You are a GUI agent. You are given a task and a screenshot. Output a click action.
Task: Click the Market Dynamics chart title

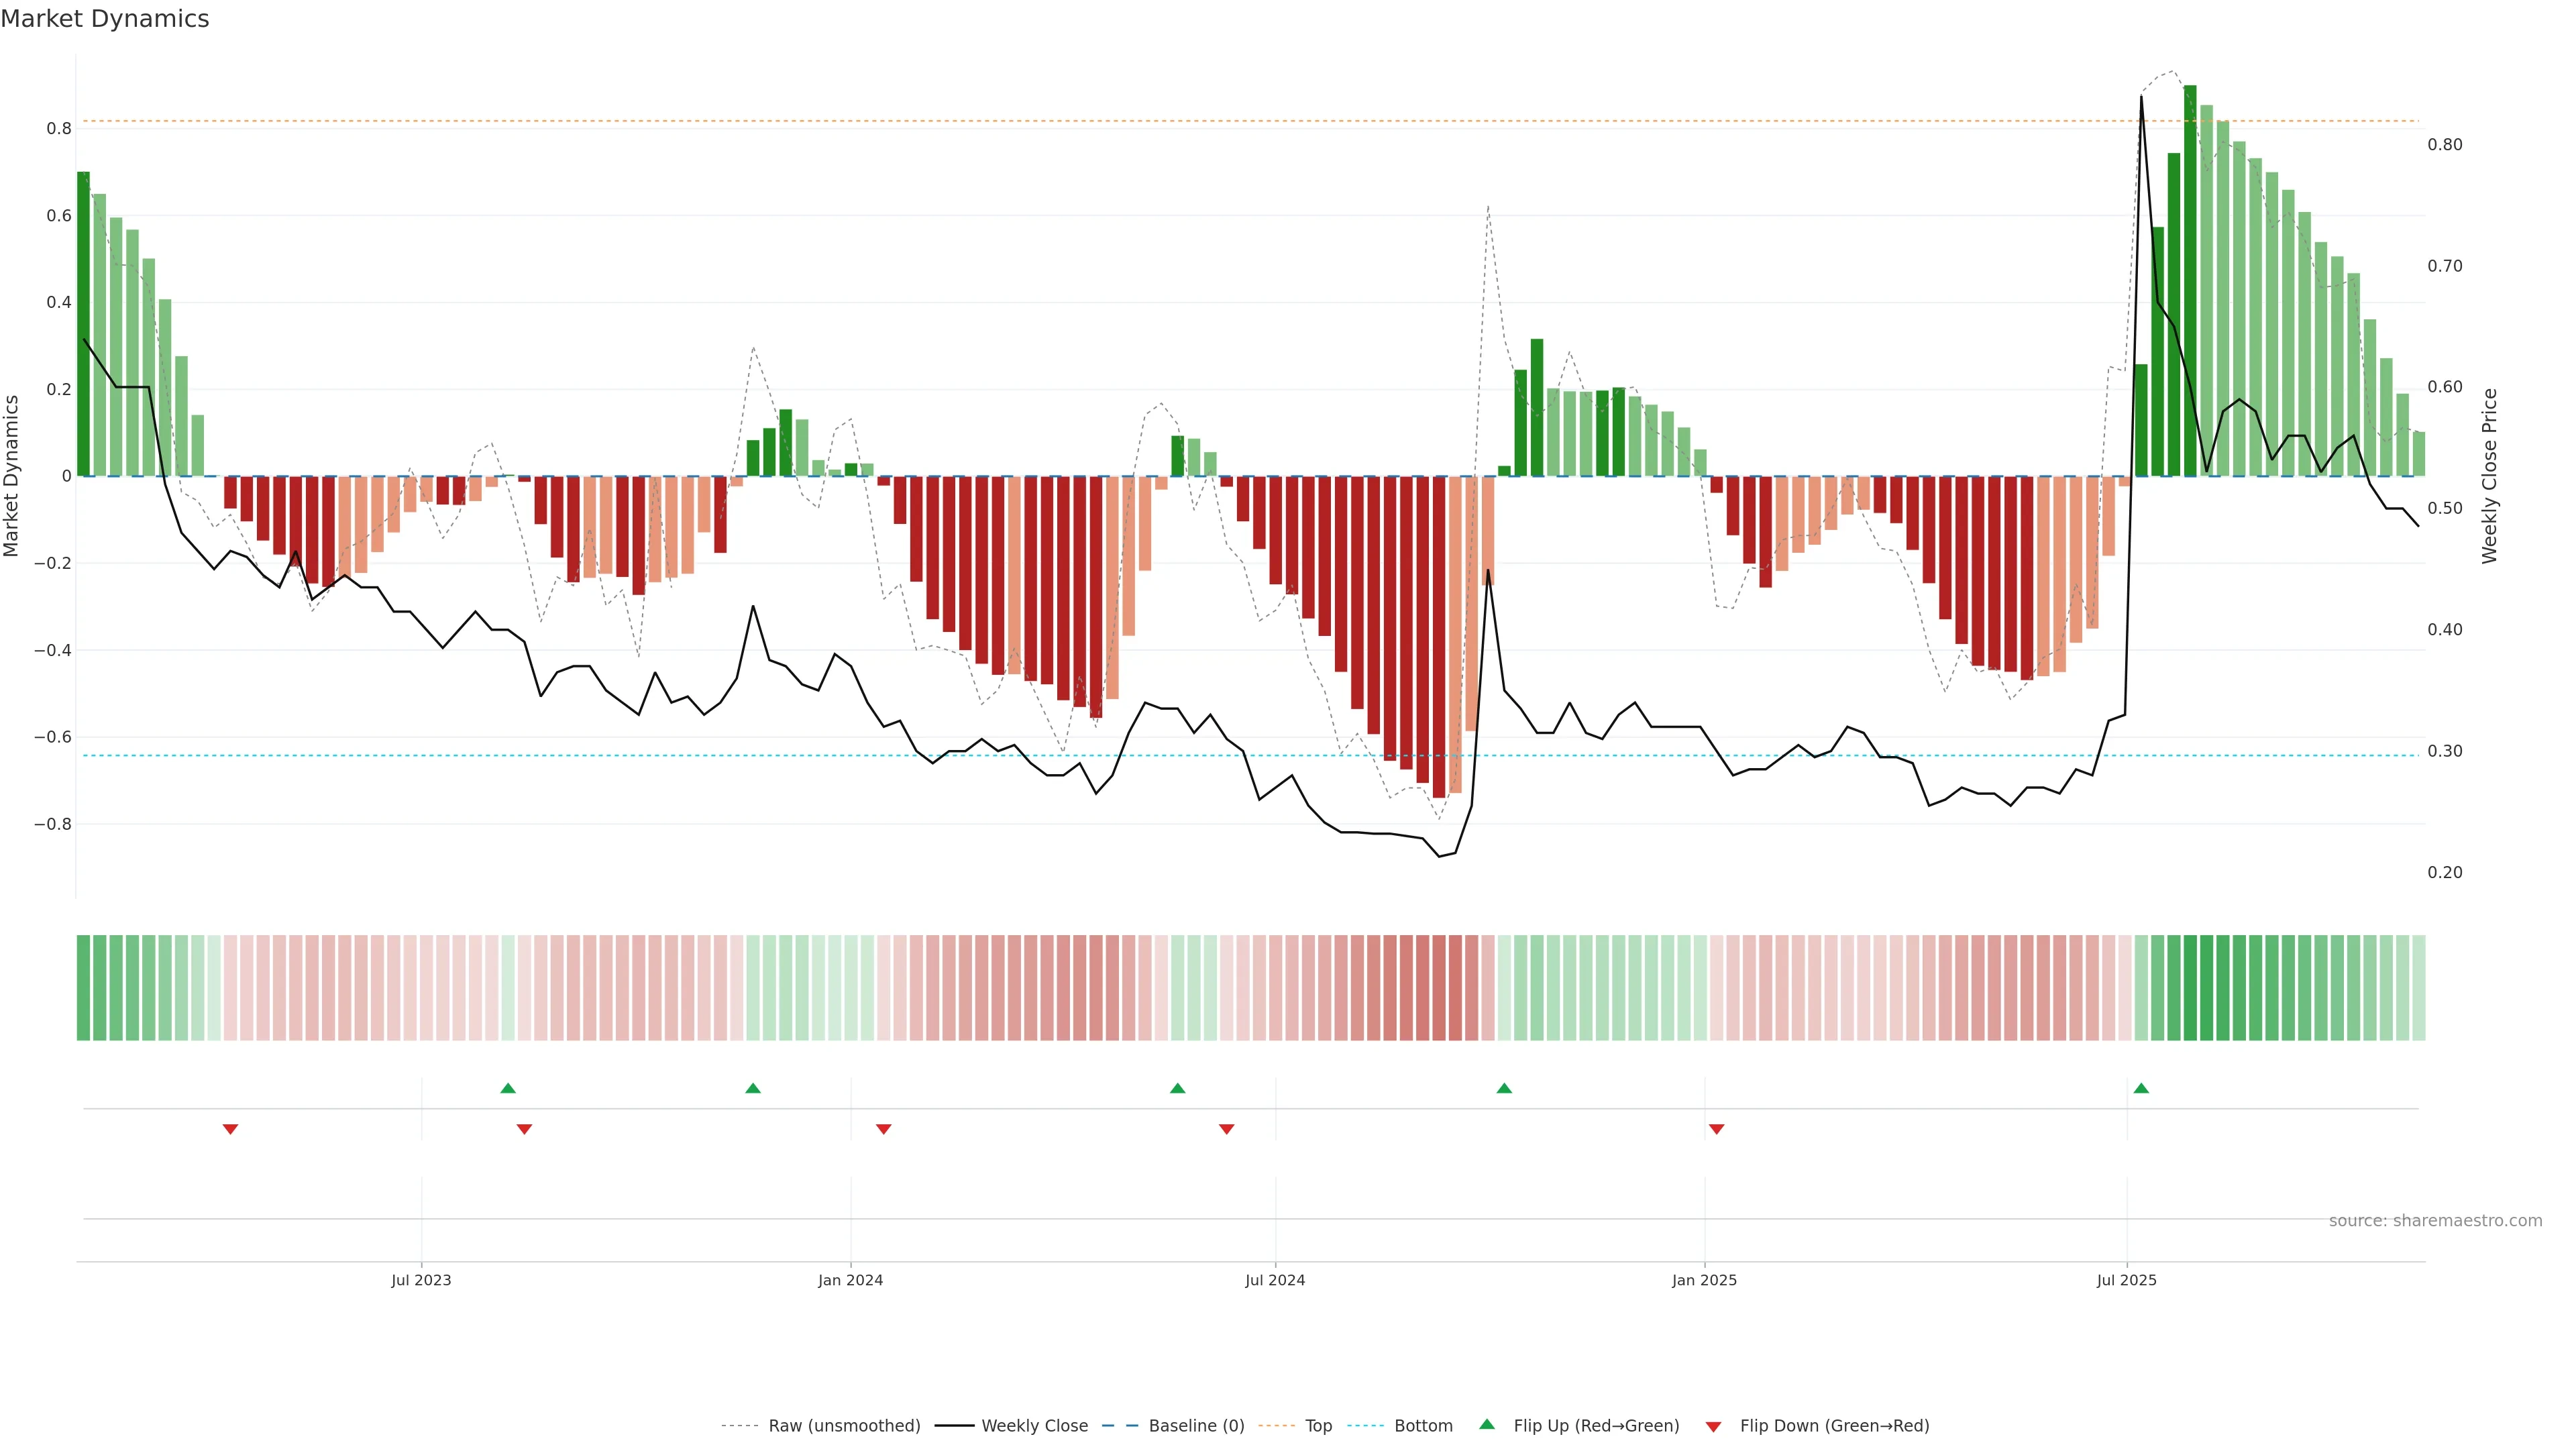click(x=105, y=19)
